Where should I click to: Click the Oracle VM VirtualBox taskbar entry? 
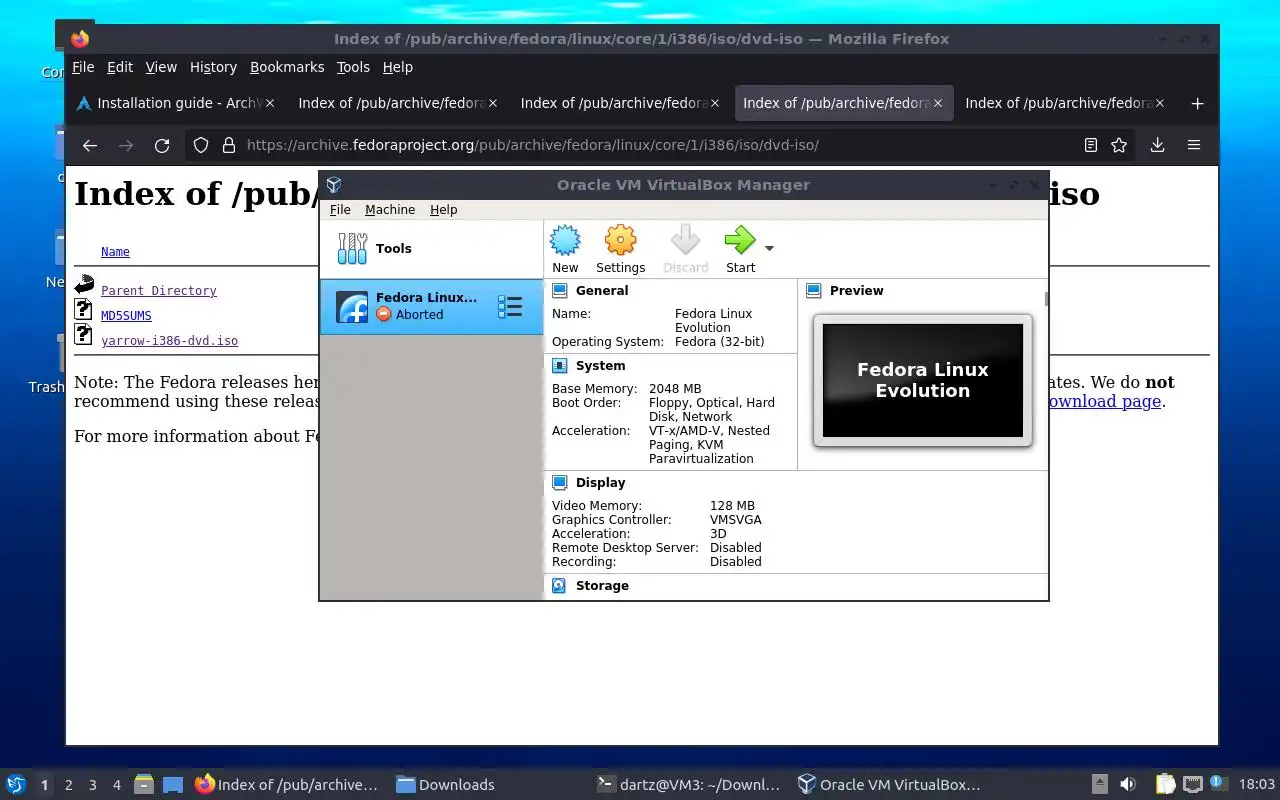click(889, 785)
